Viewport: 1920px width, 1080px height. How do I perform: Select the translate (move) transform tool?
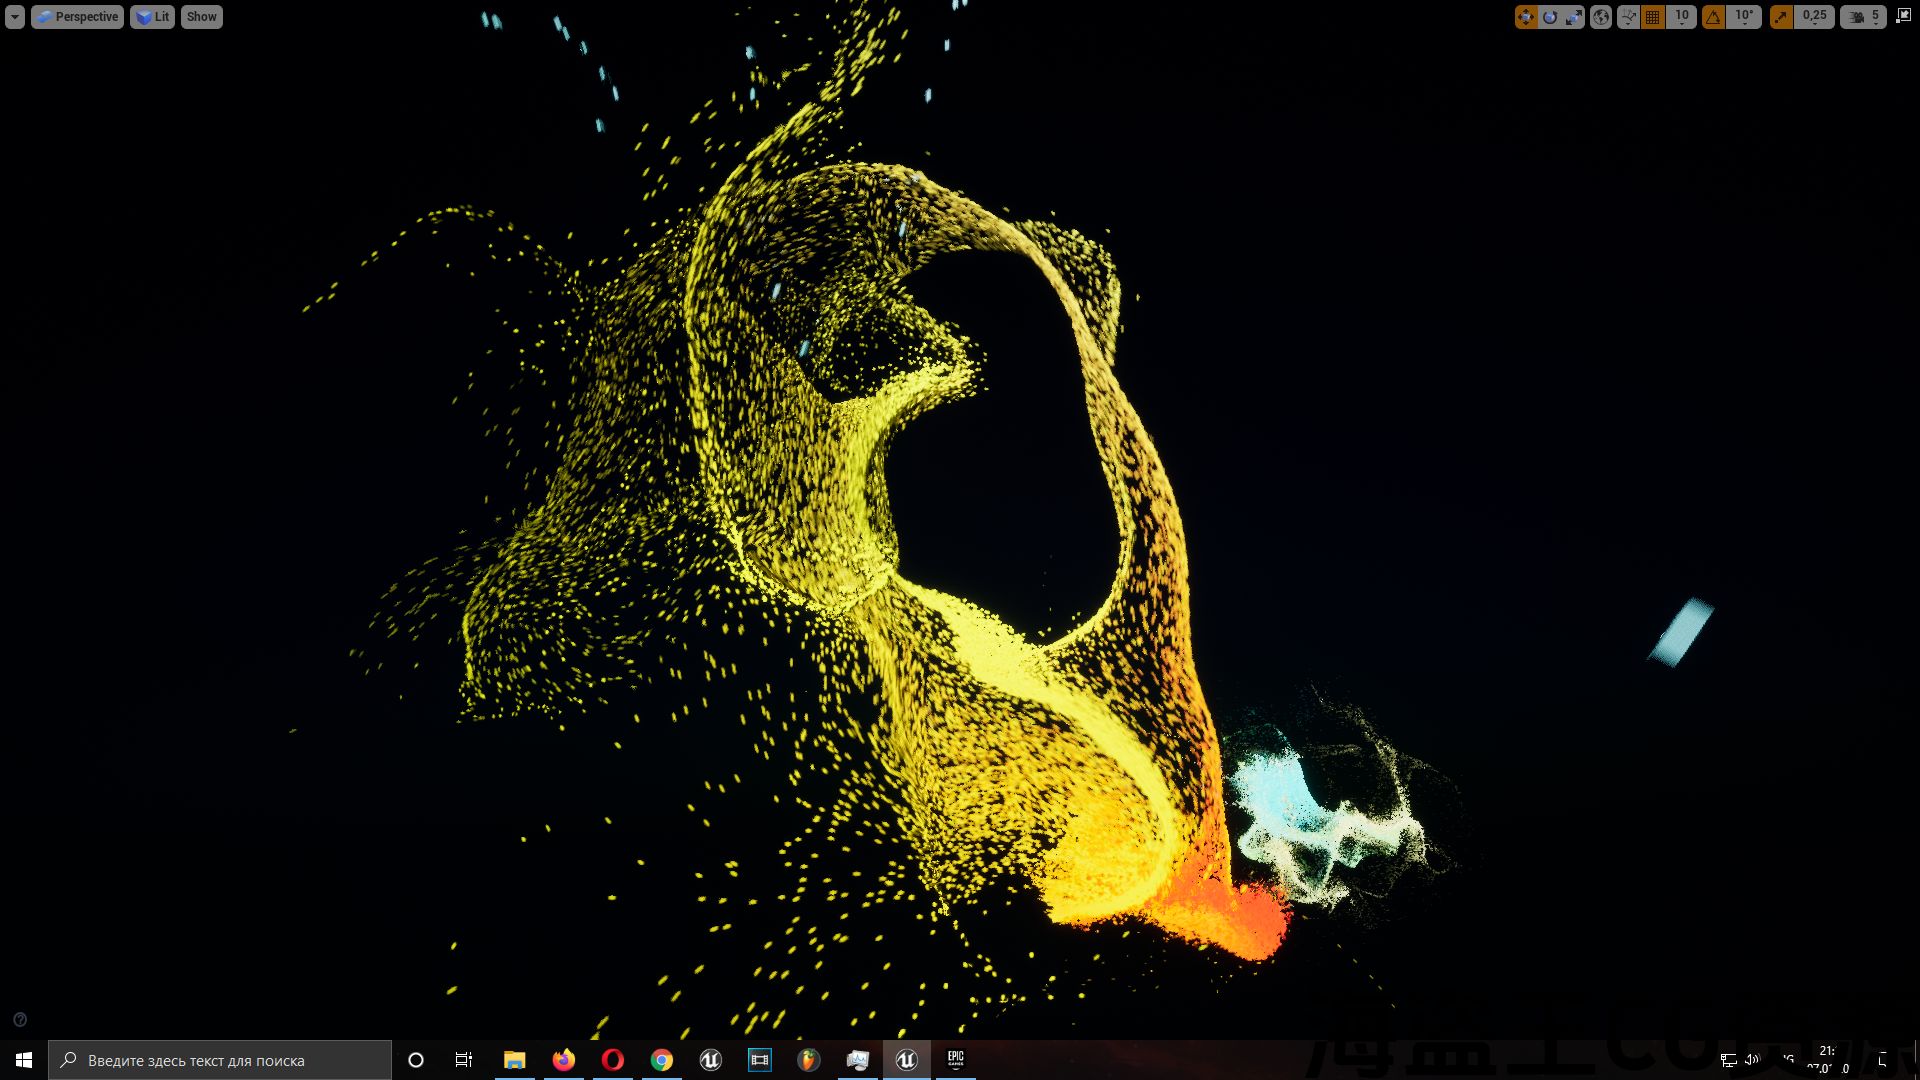[x=1525, y=17]
